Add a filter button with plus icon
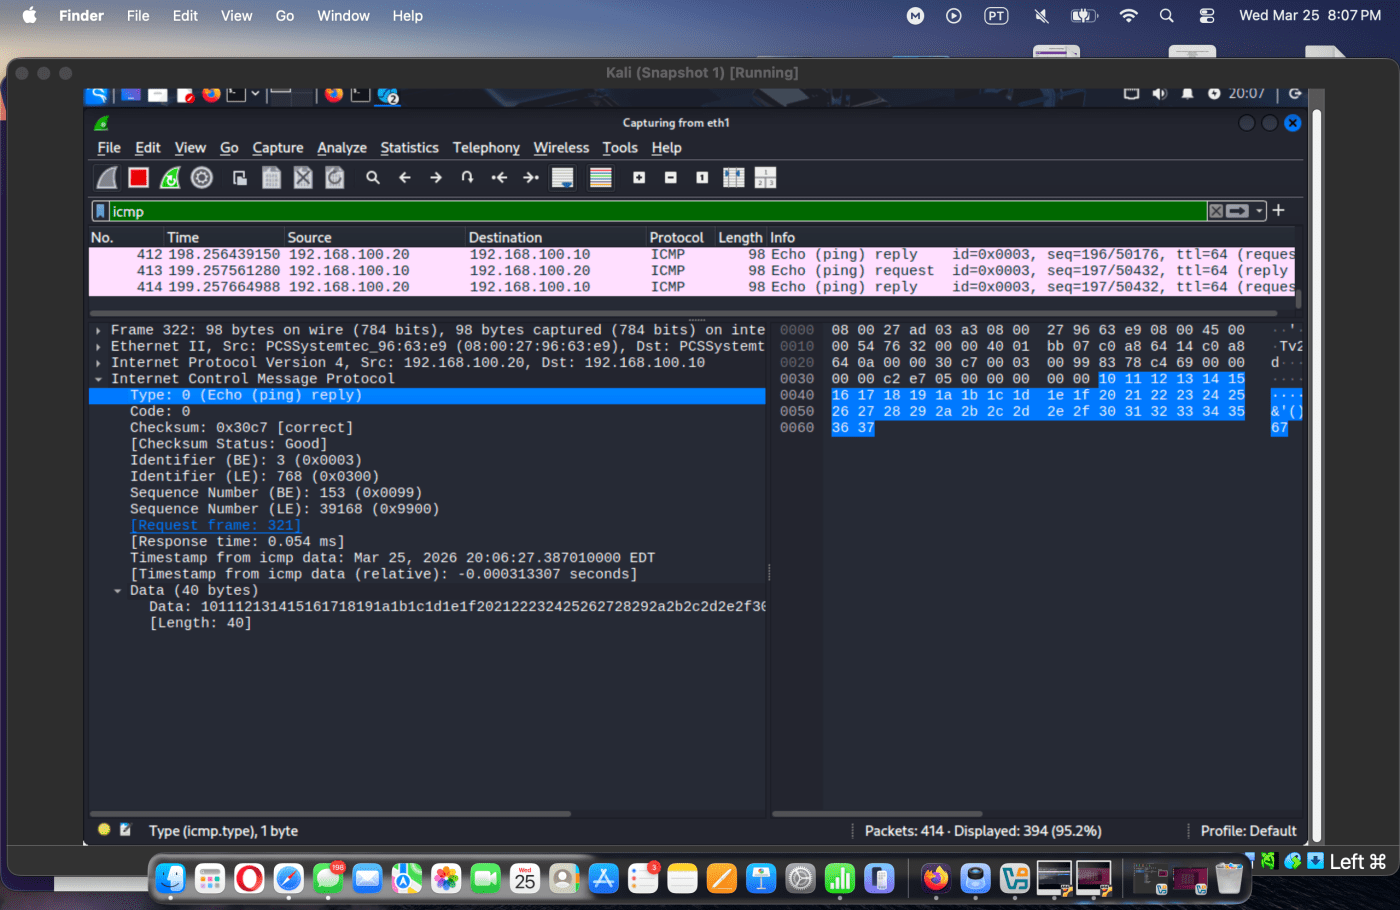Viewport: 1400px width, 910px height. (x=1278, y=210)
